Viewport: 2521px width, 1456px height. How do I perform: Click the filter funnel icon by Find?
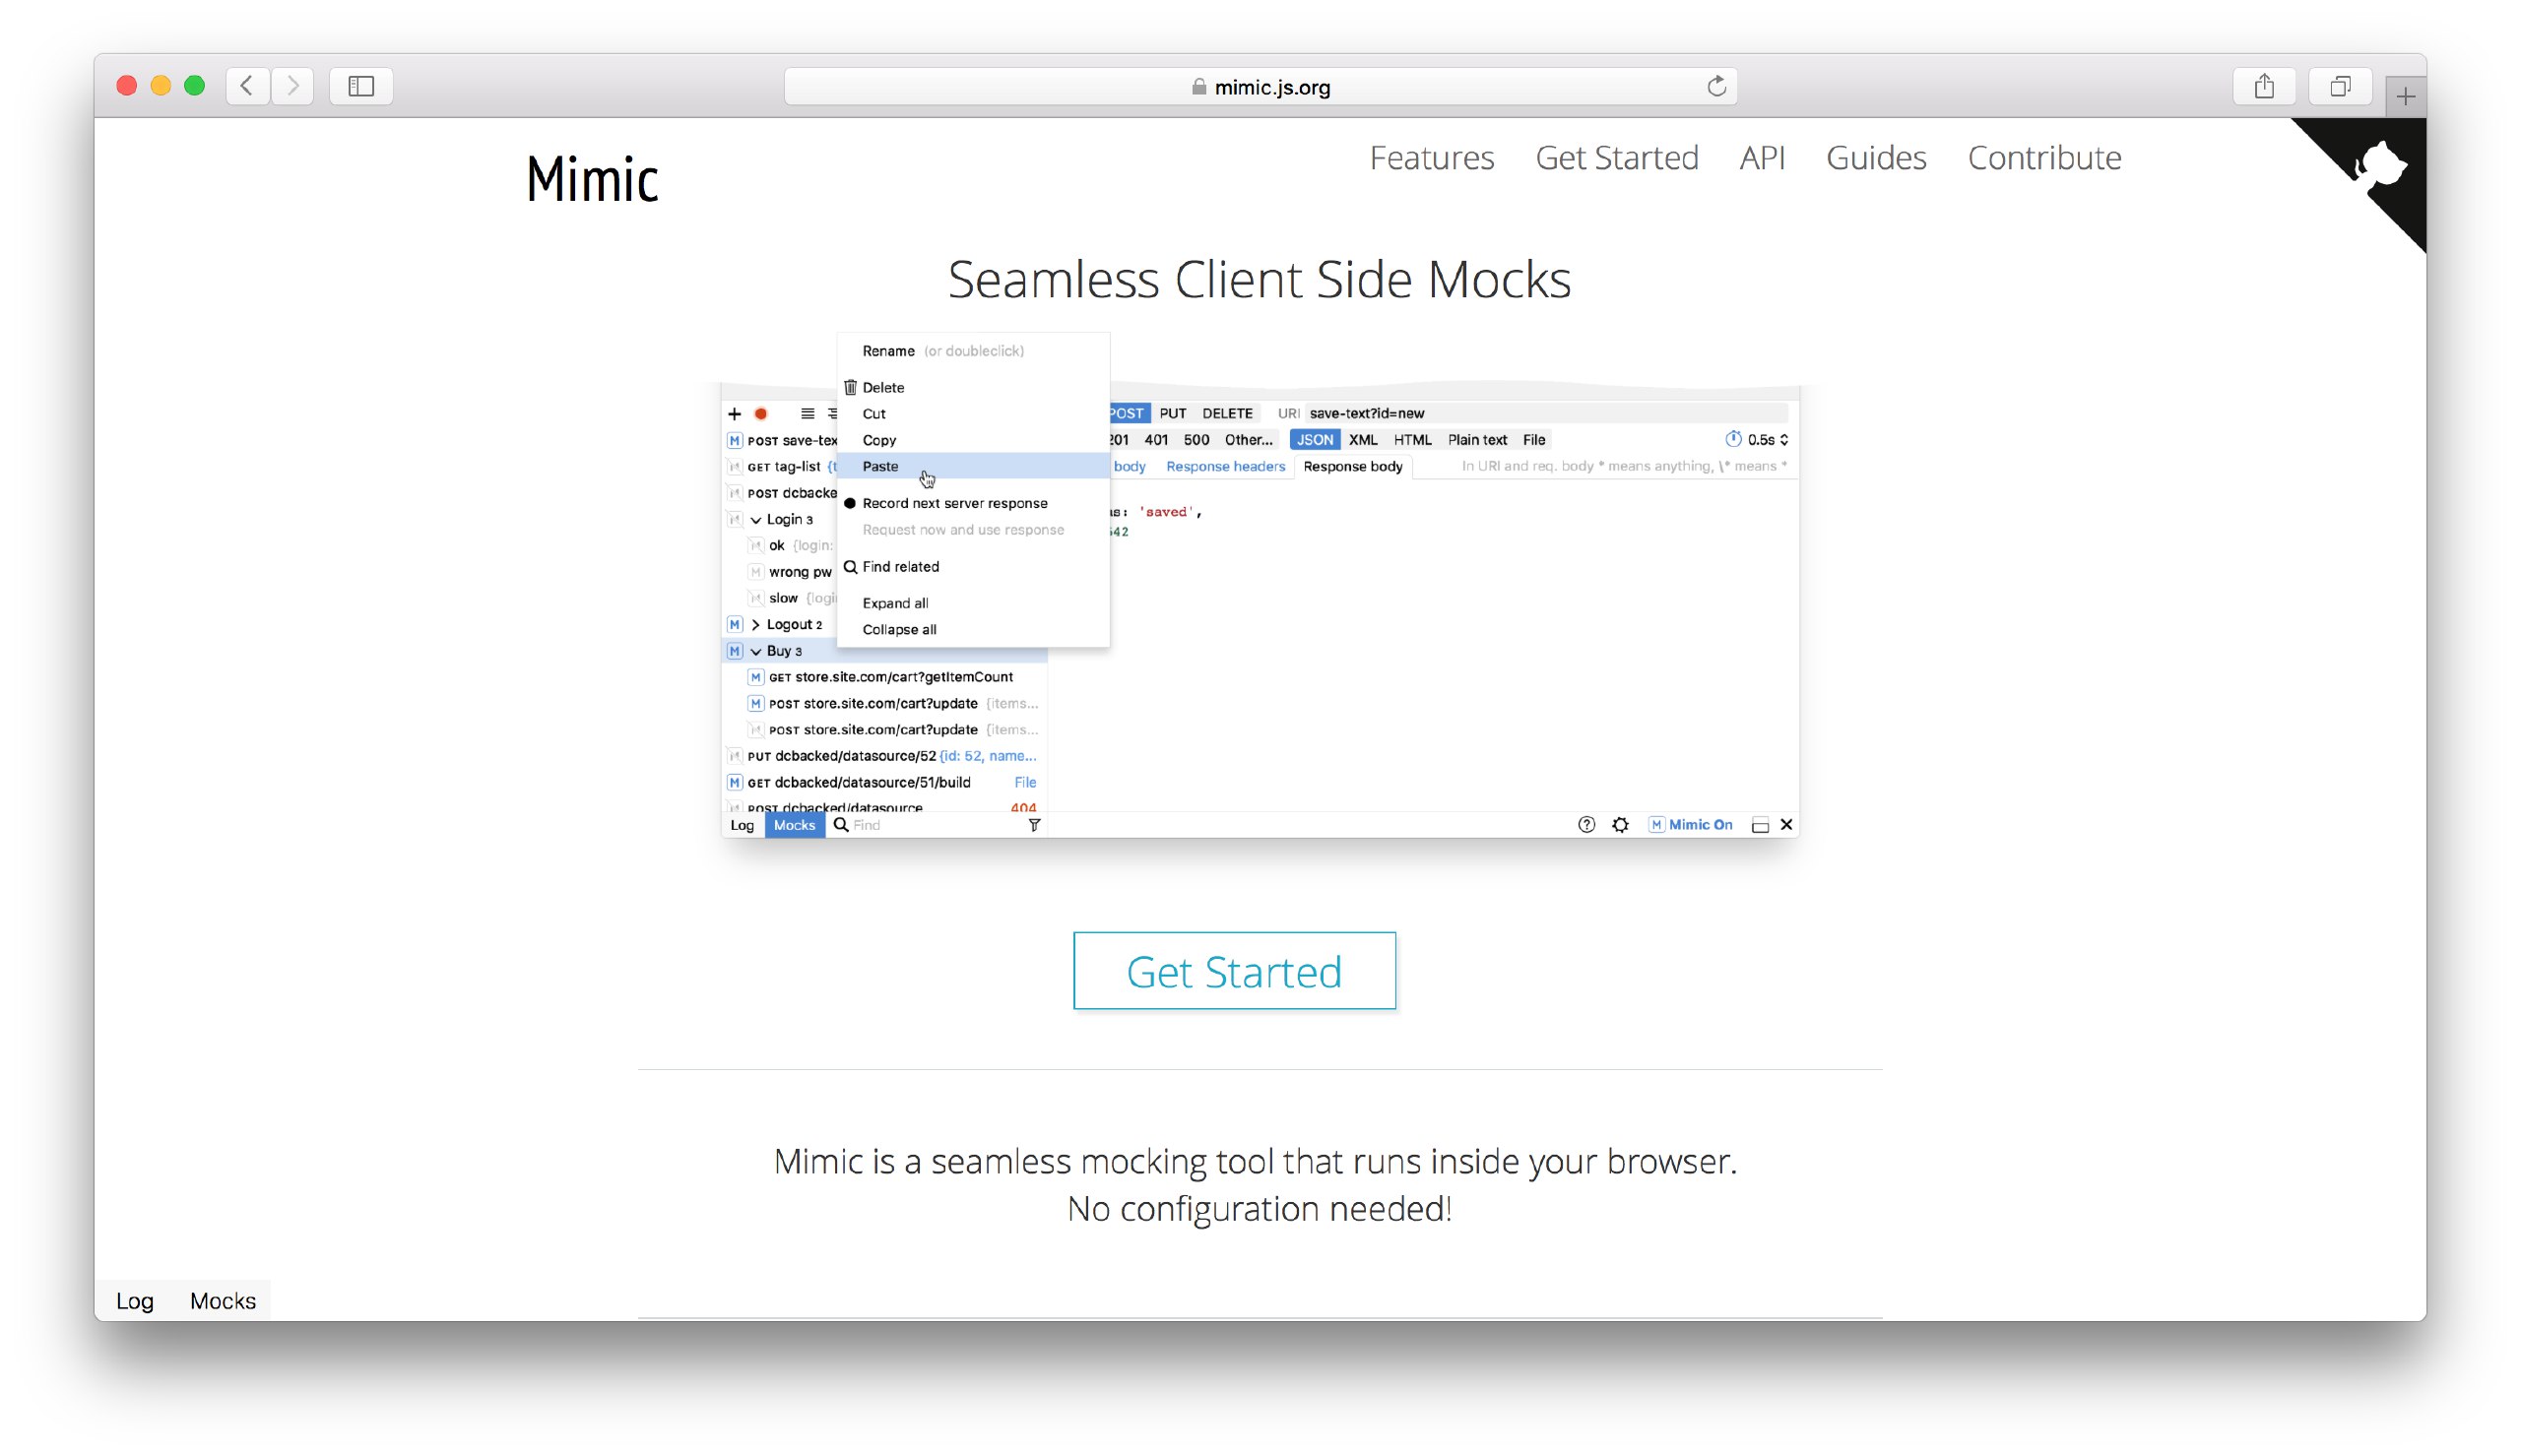1034,825
